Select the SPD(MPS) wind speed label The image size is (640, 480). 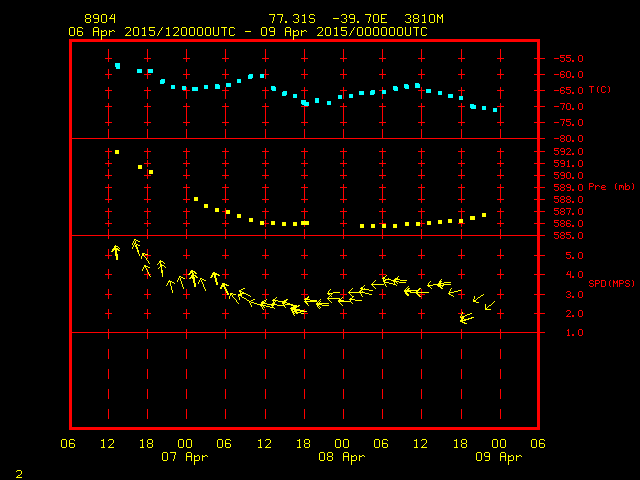[611, 283]
